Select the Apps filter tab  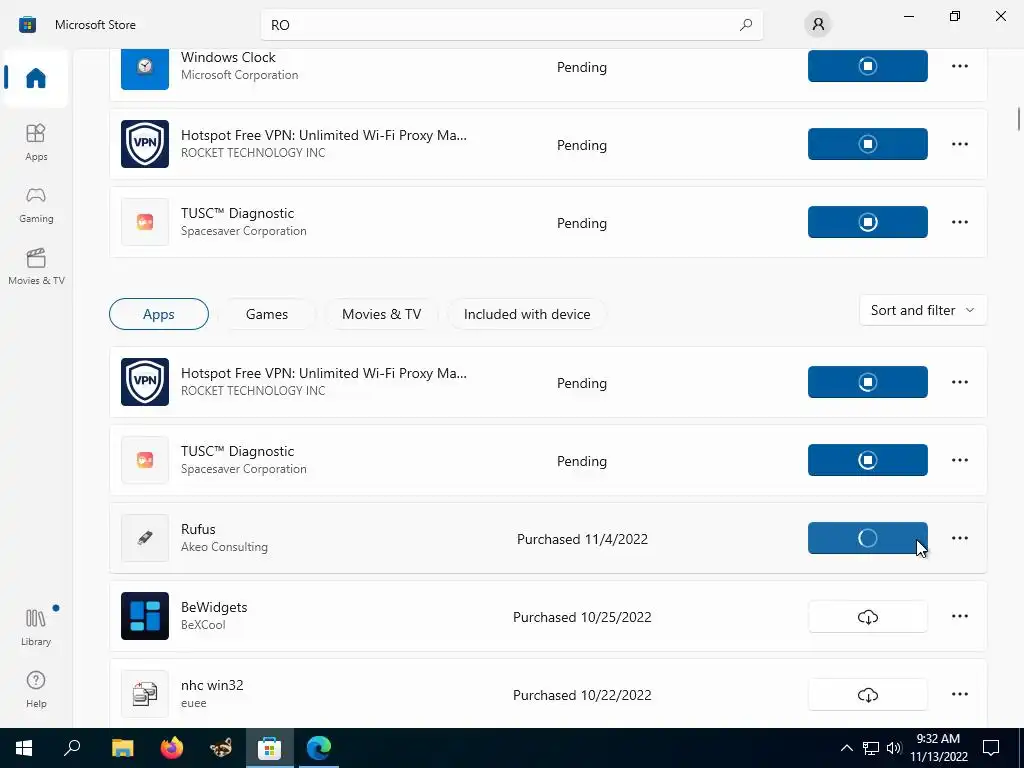coord(159,314)
